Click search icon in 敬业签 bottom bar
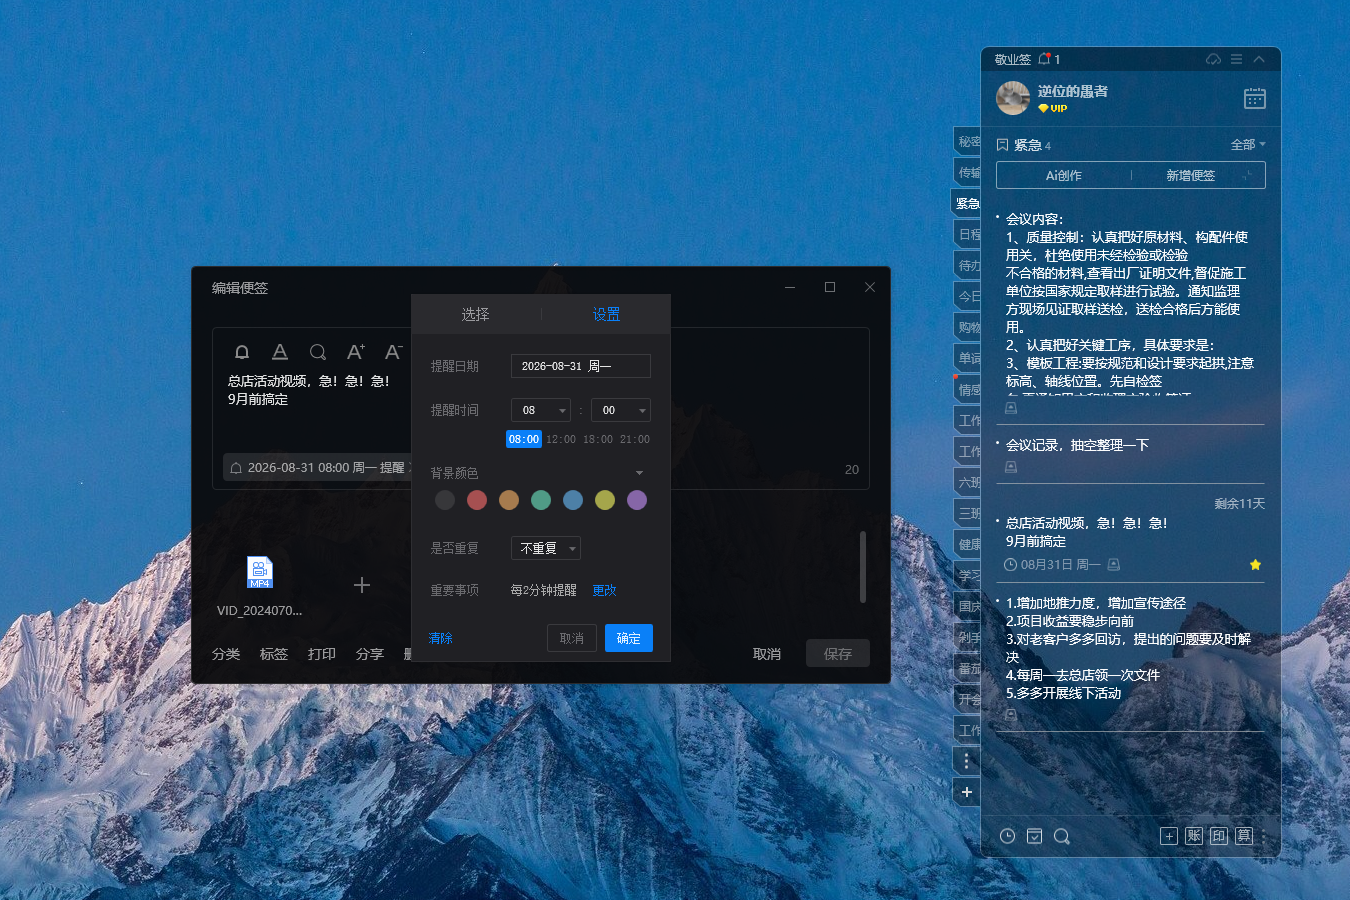 (1062, 836)
